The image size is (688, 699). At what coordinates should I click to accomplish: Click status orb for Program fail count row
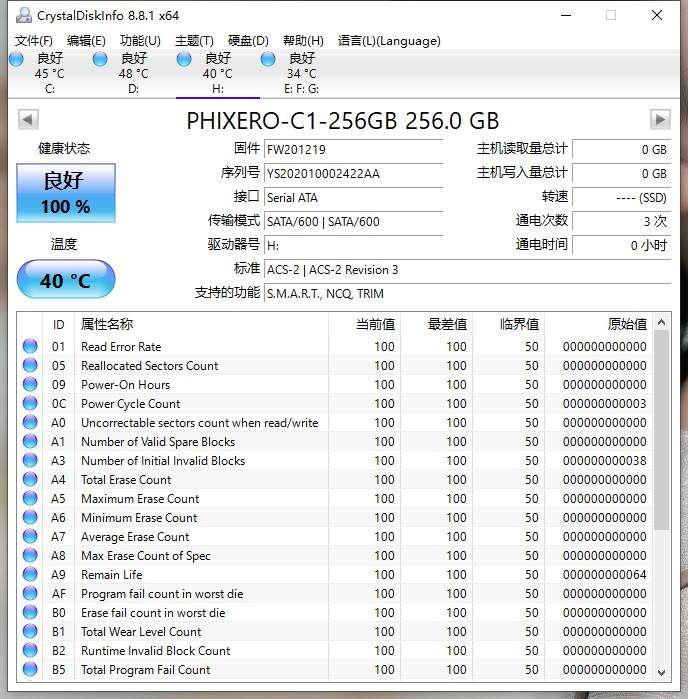coord(30,593)
